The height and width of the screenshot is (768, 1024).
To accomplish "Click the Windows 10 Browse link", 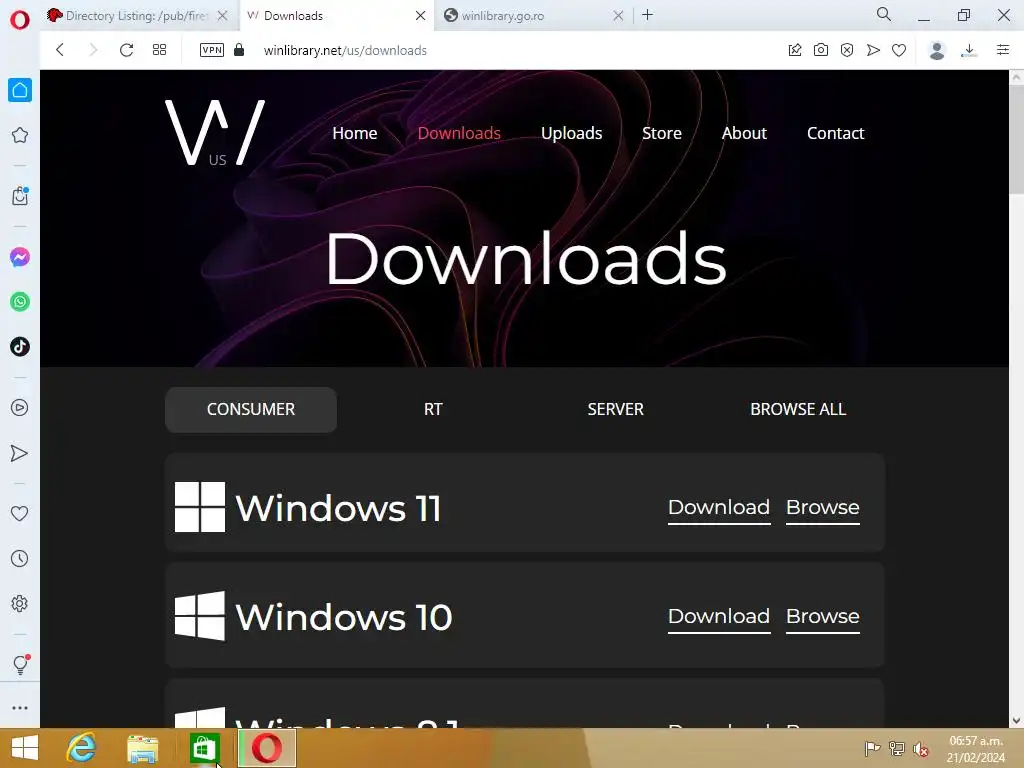I will click(x=823, y=617).
